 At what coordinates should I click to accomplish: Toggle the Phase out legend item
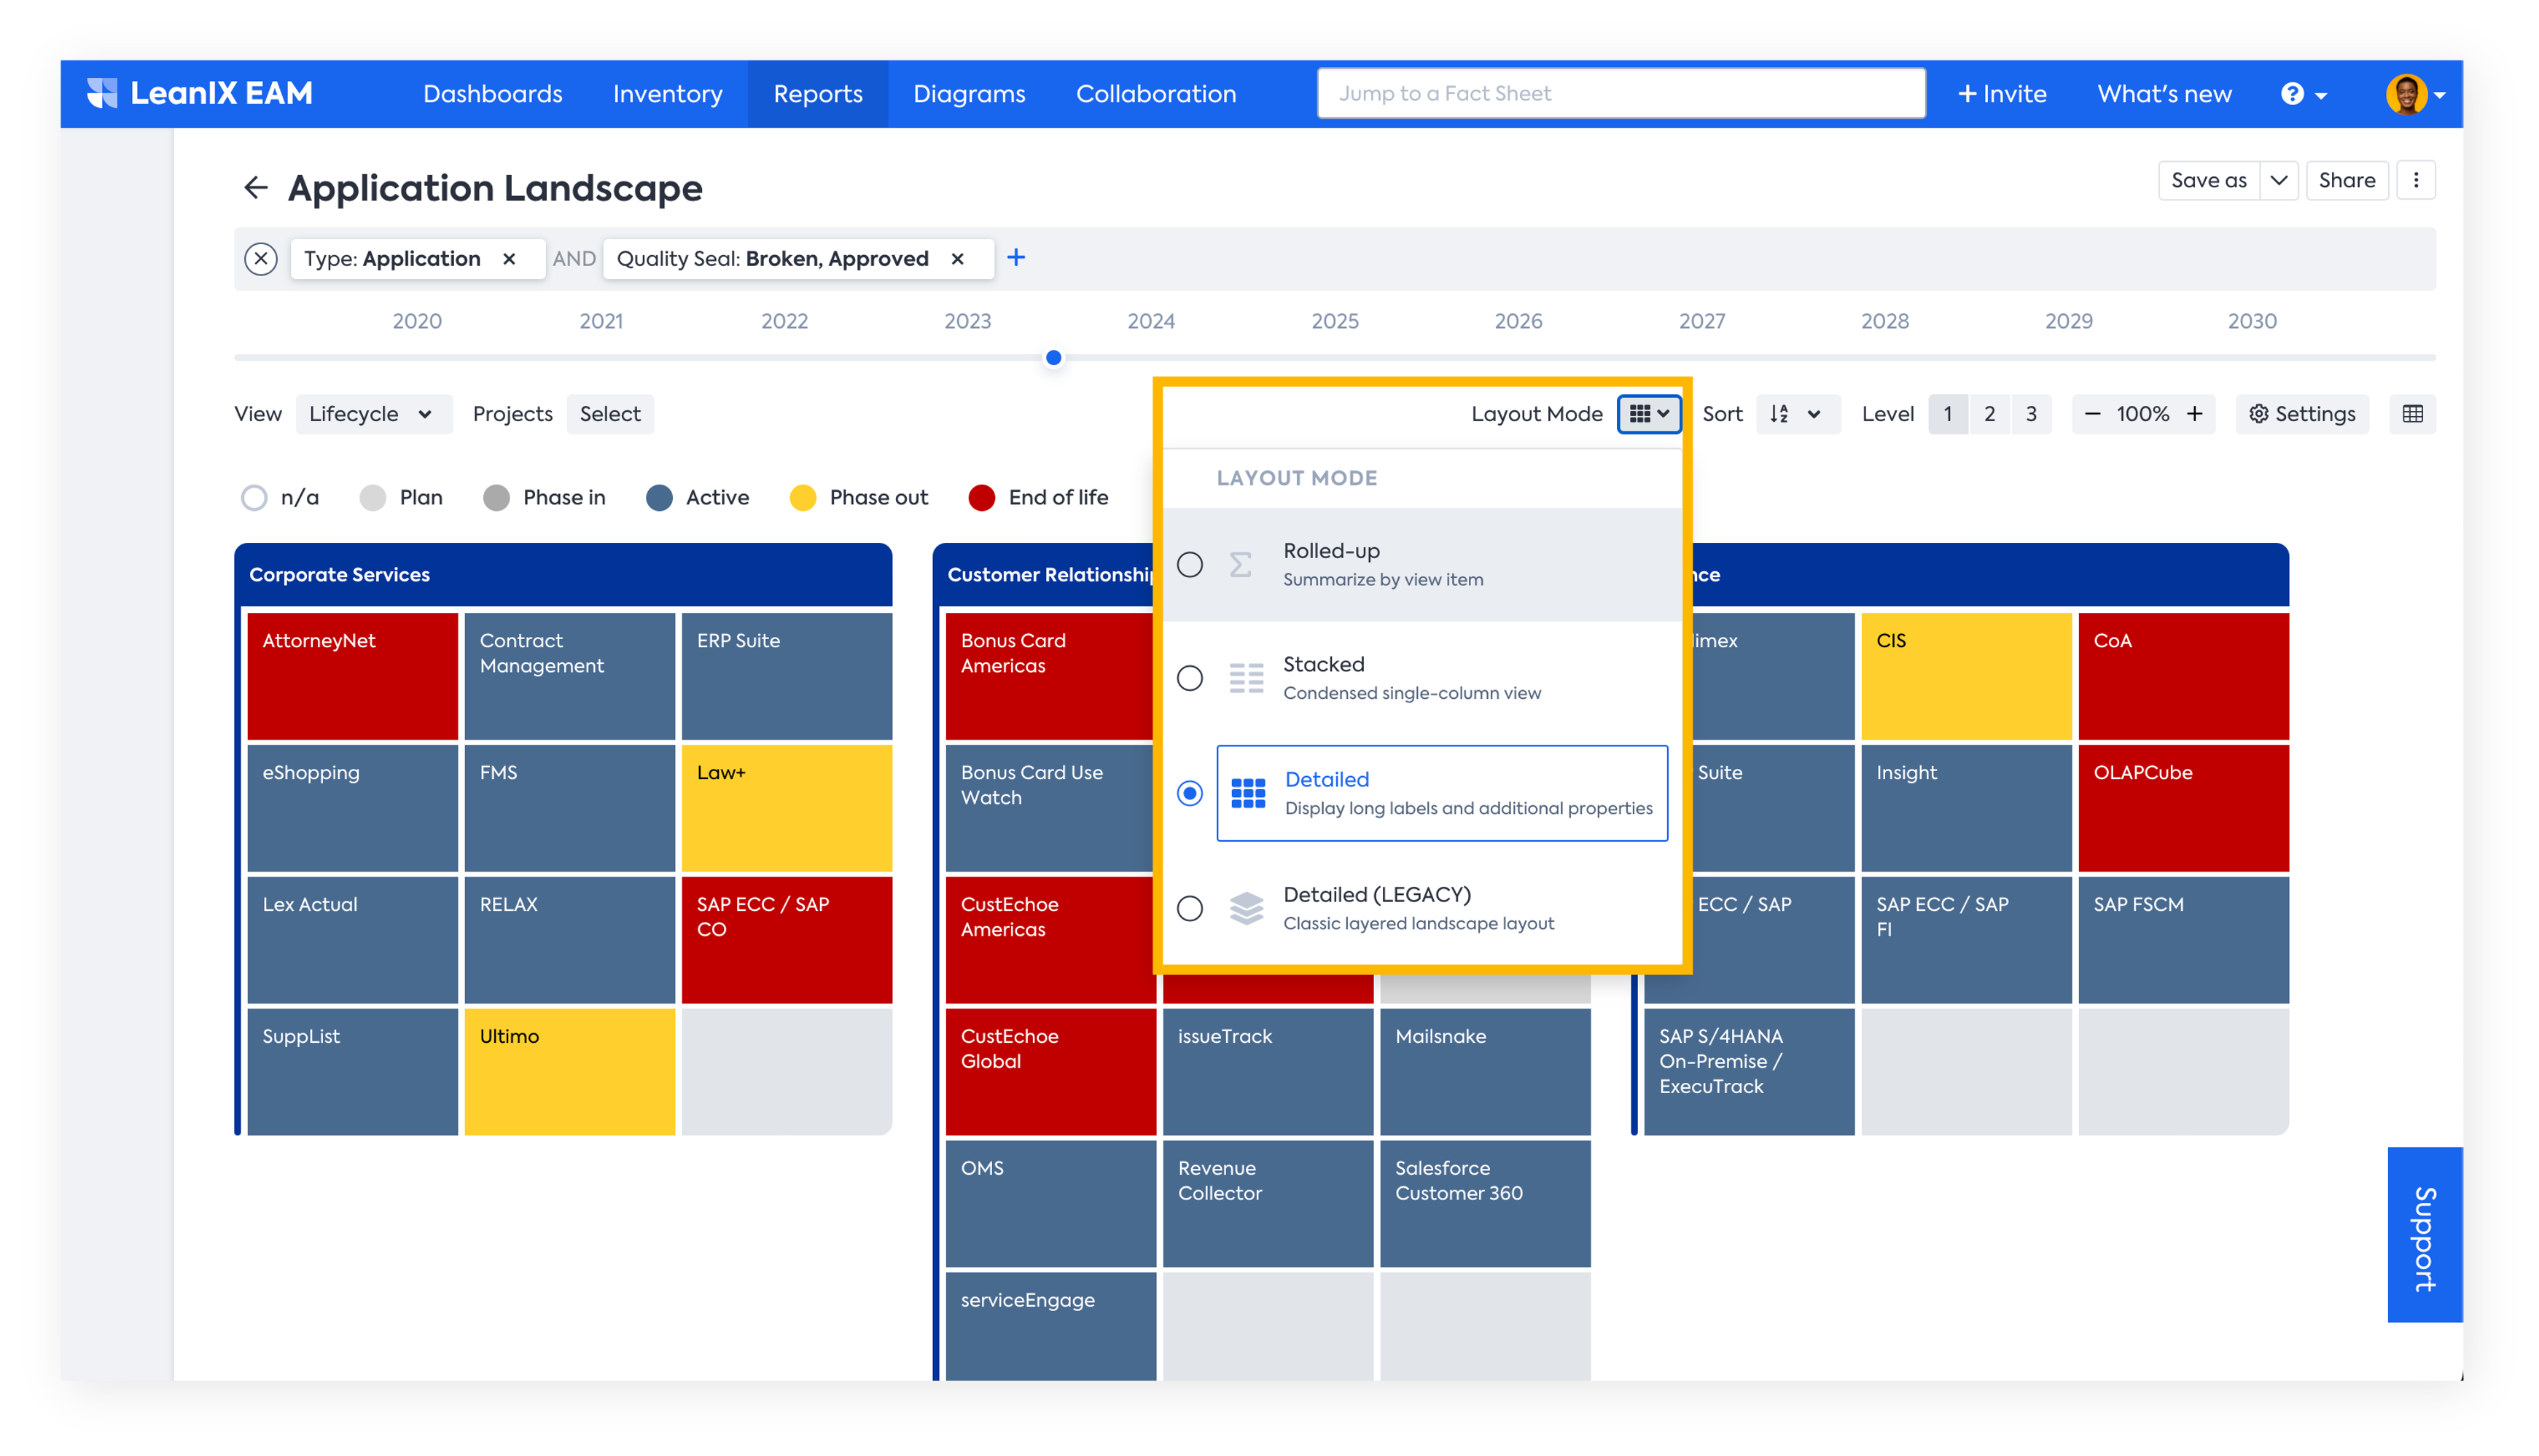pos(858,497)
